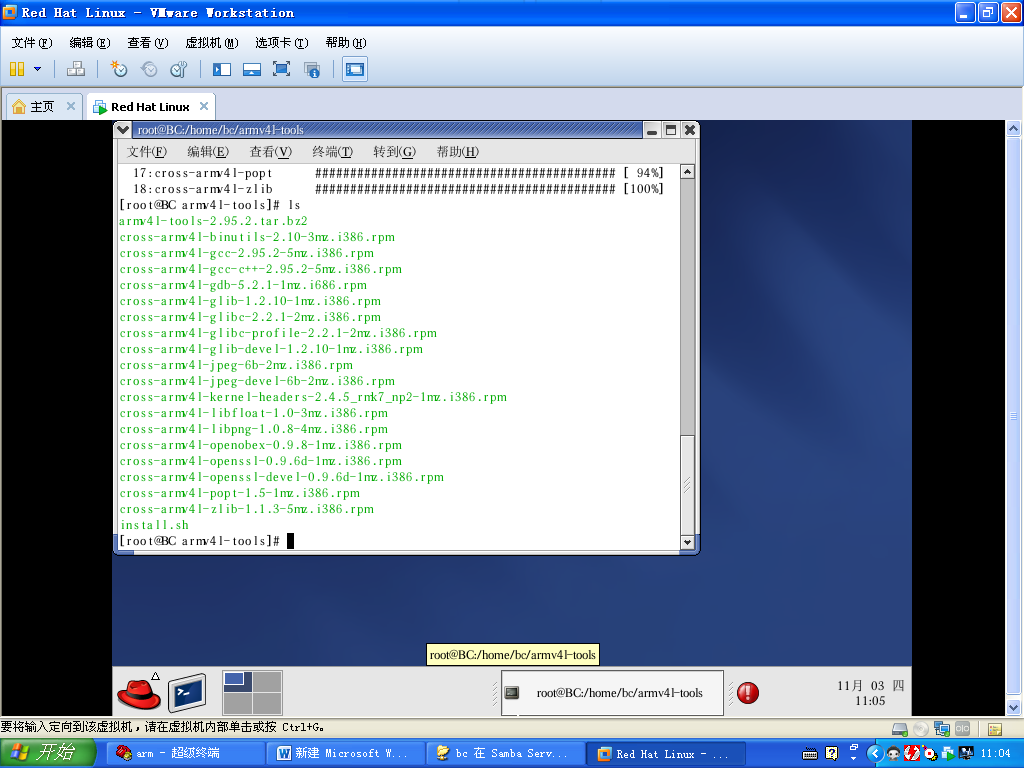Open terminal 查看(V) menu

pyautogui.click(x=270, y=152)
